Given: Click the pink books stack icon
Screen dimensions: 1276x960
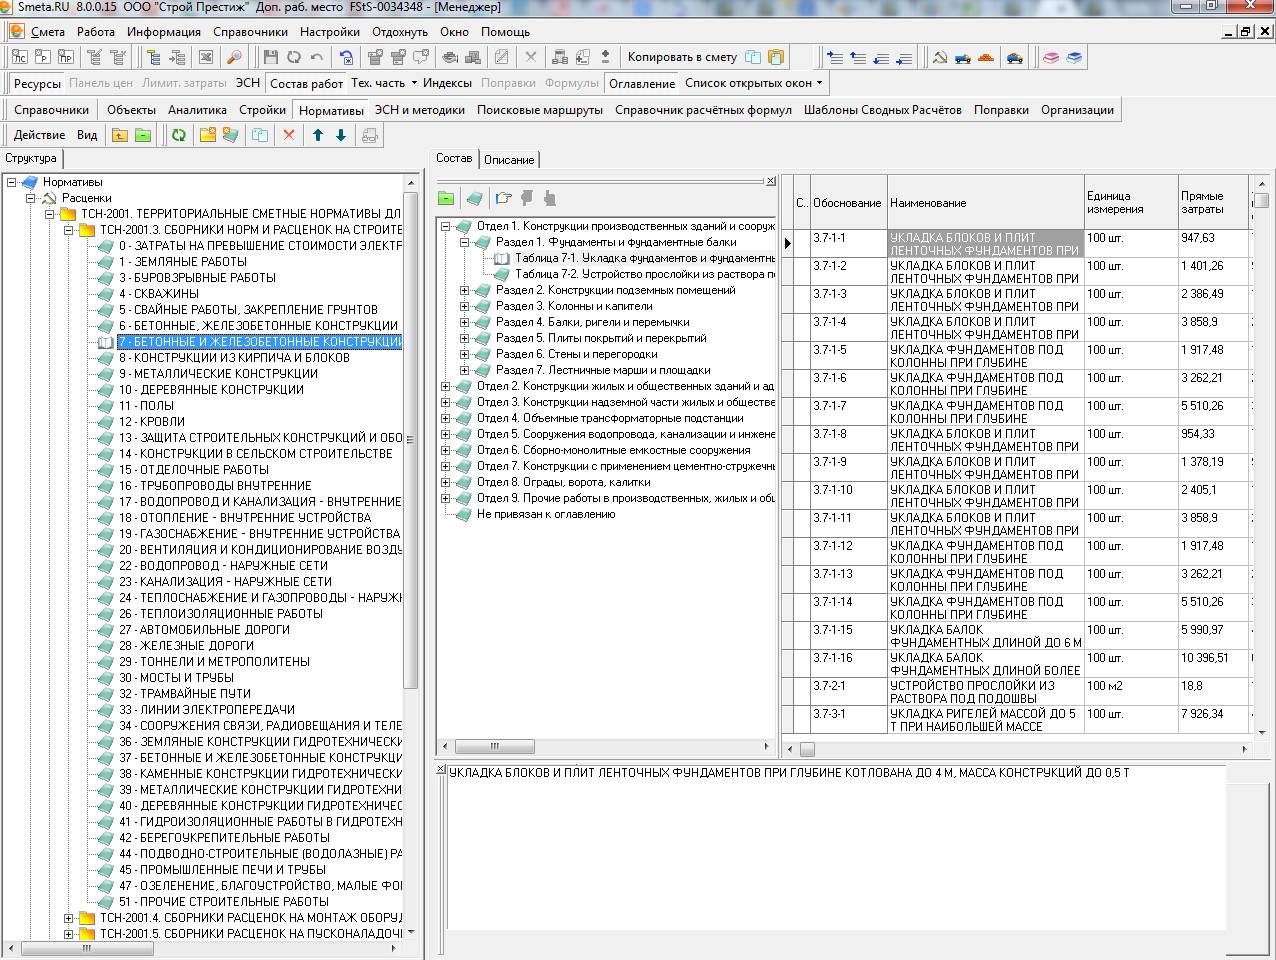Looking at the screenshot, I should (x=1051, y=57).
